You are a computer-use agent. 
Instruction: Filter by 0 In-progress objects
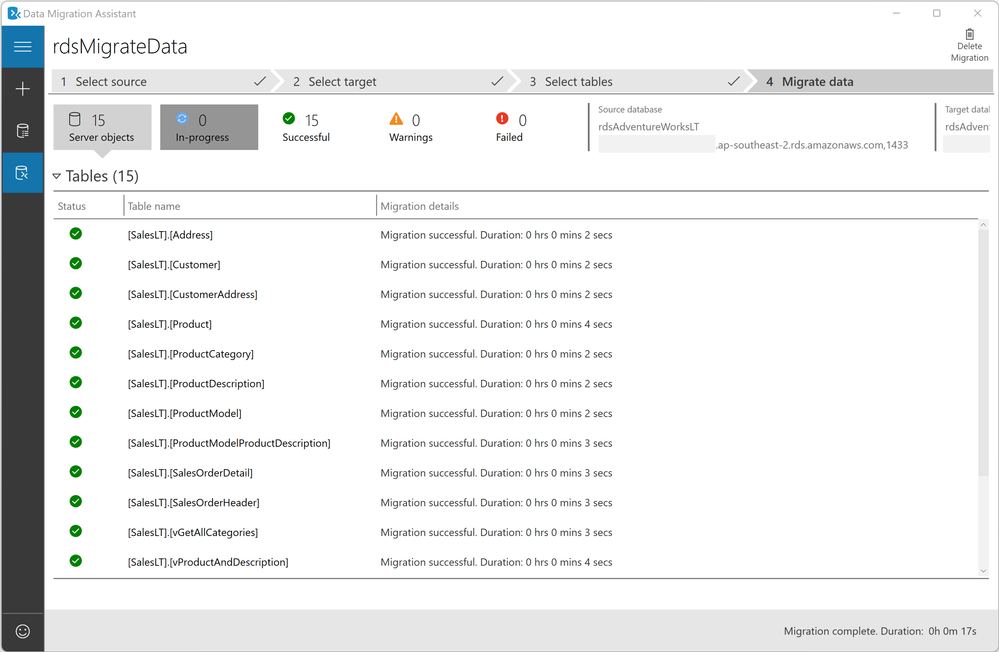point(209,127)
